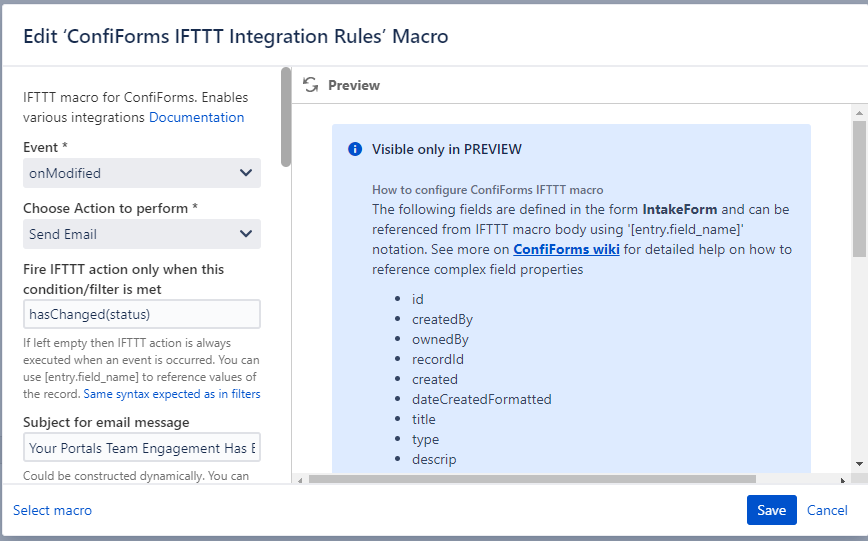Click the 'Event *' field label
The width and height of the screenshot is (868, 541).
pos(45,147)
